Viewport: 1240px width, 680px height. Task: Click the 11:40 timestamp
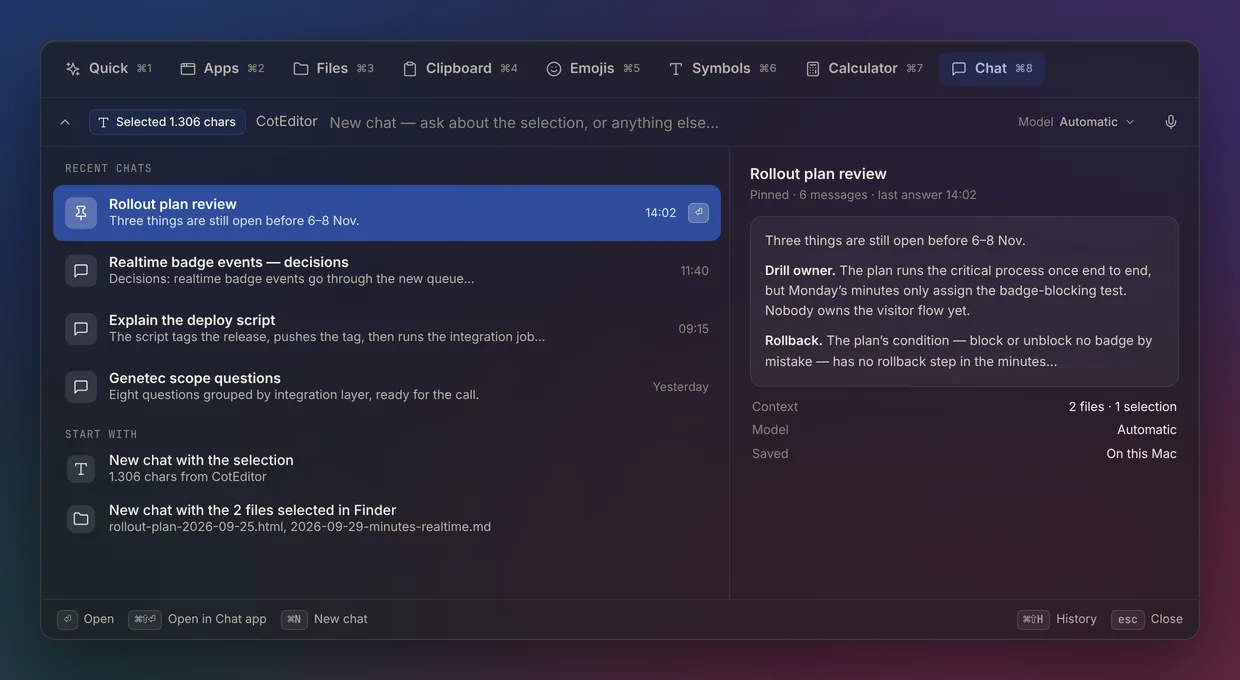(694, 271)
